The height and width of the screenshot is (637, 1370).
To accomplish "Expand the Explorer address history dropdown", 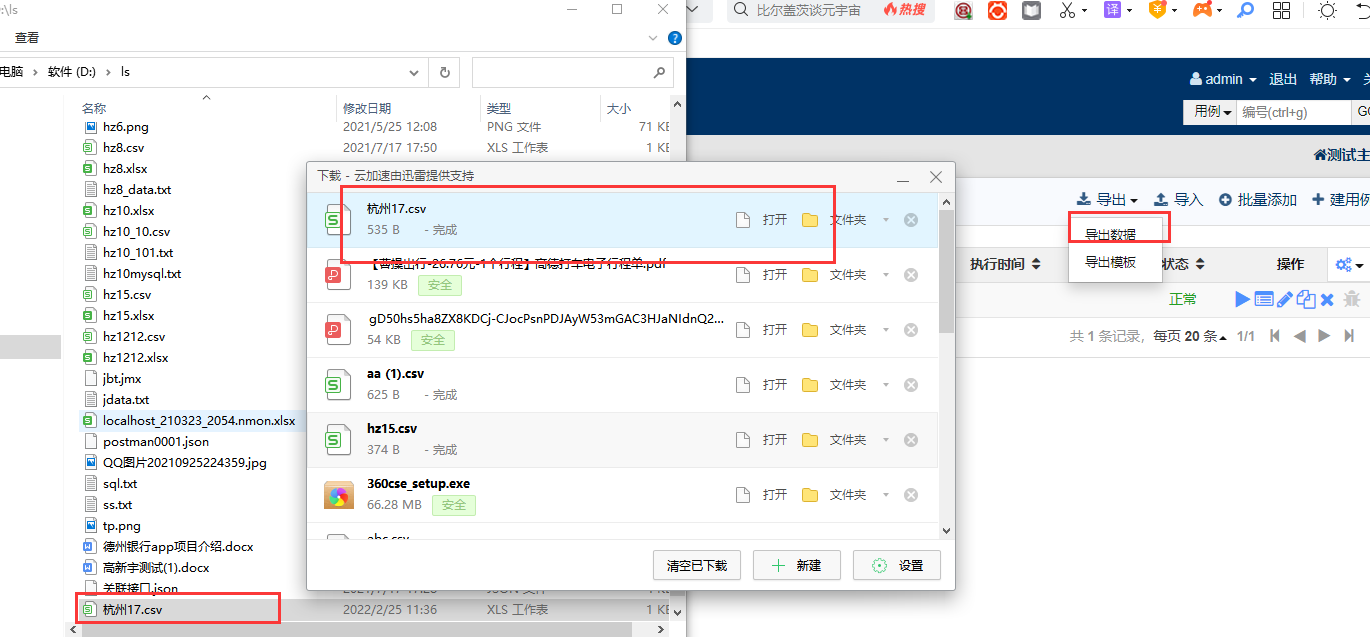I will point(415,72).
